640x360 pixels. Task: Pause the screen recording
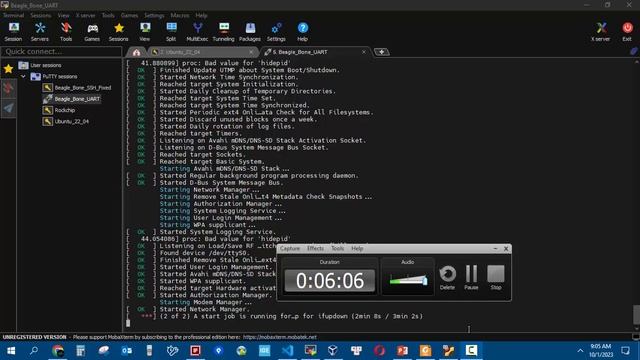[471, 277]
